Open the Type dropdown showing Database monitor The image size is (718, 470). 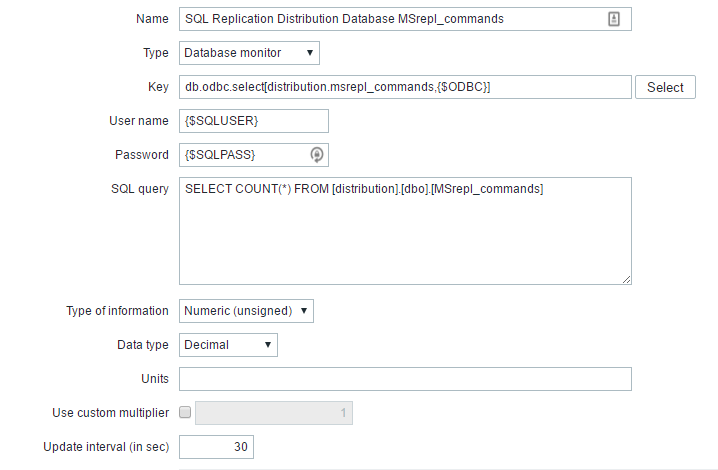tap(249, 52)
